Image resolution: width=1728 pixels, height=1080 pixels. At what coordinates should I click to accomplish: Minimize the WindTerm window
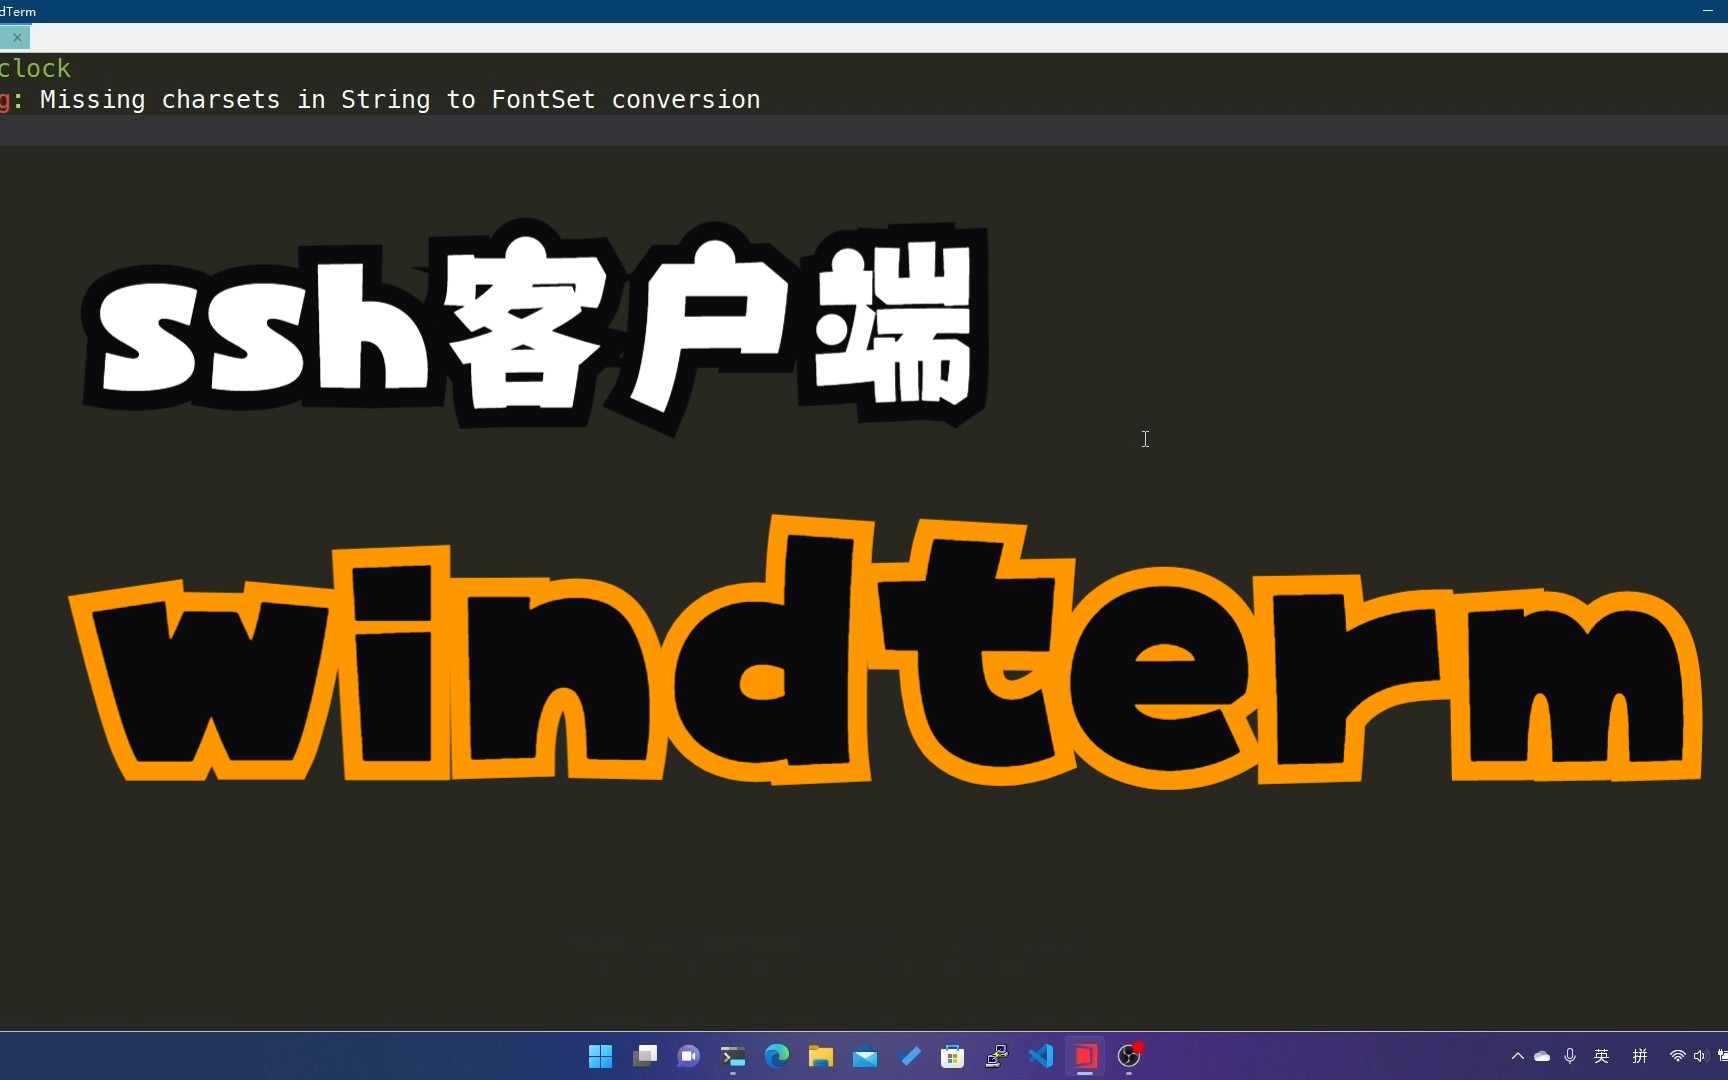click(x=1708, y=11)
